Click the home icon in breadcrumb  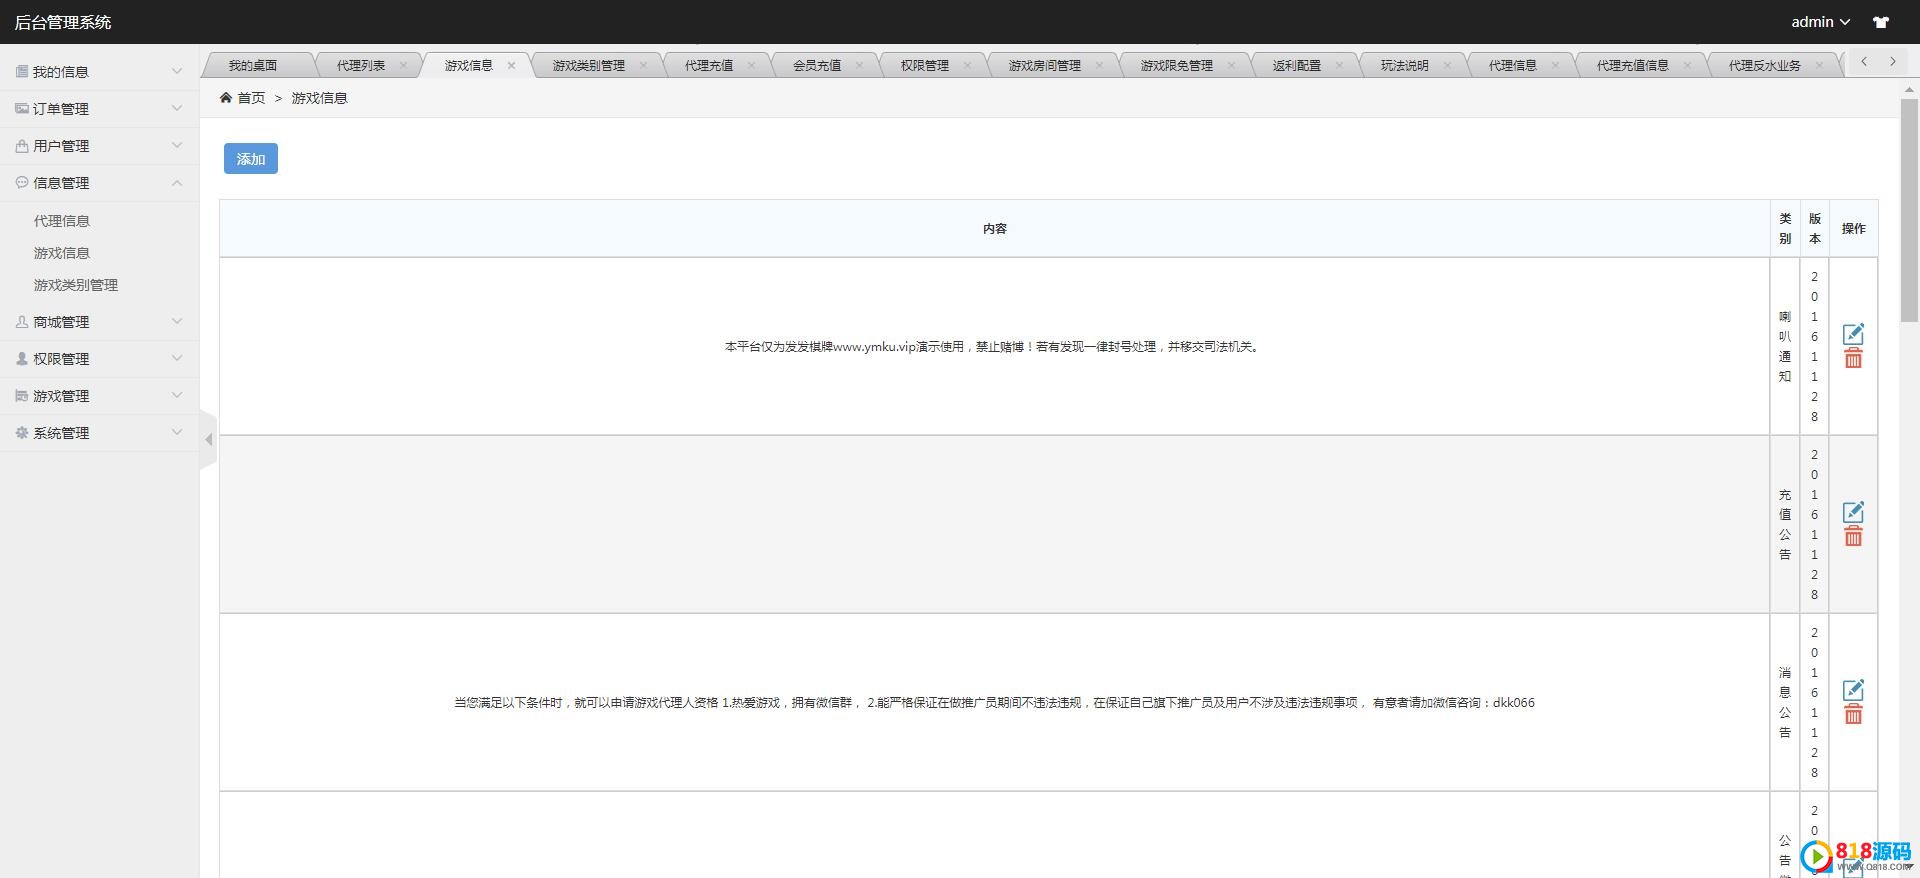[x=226, y=98]
